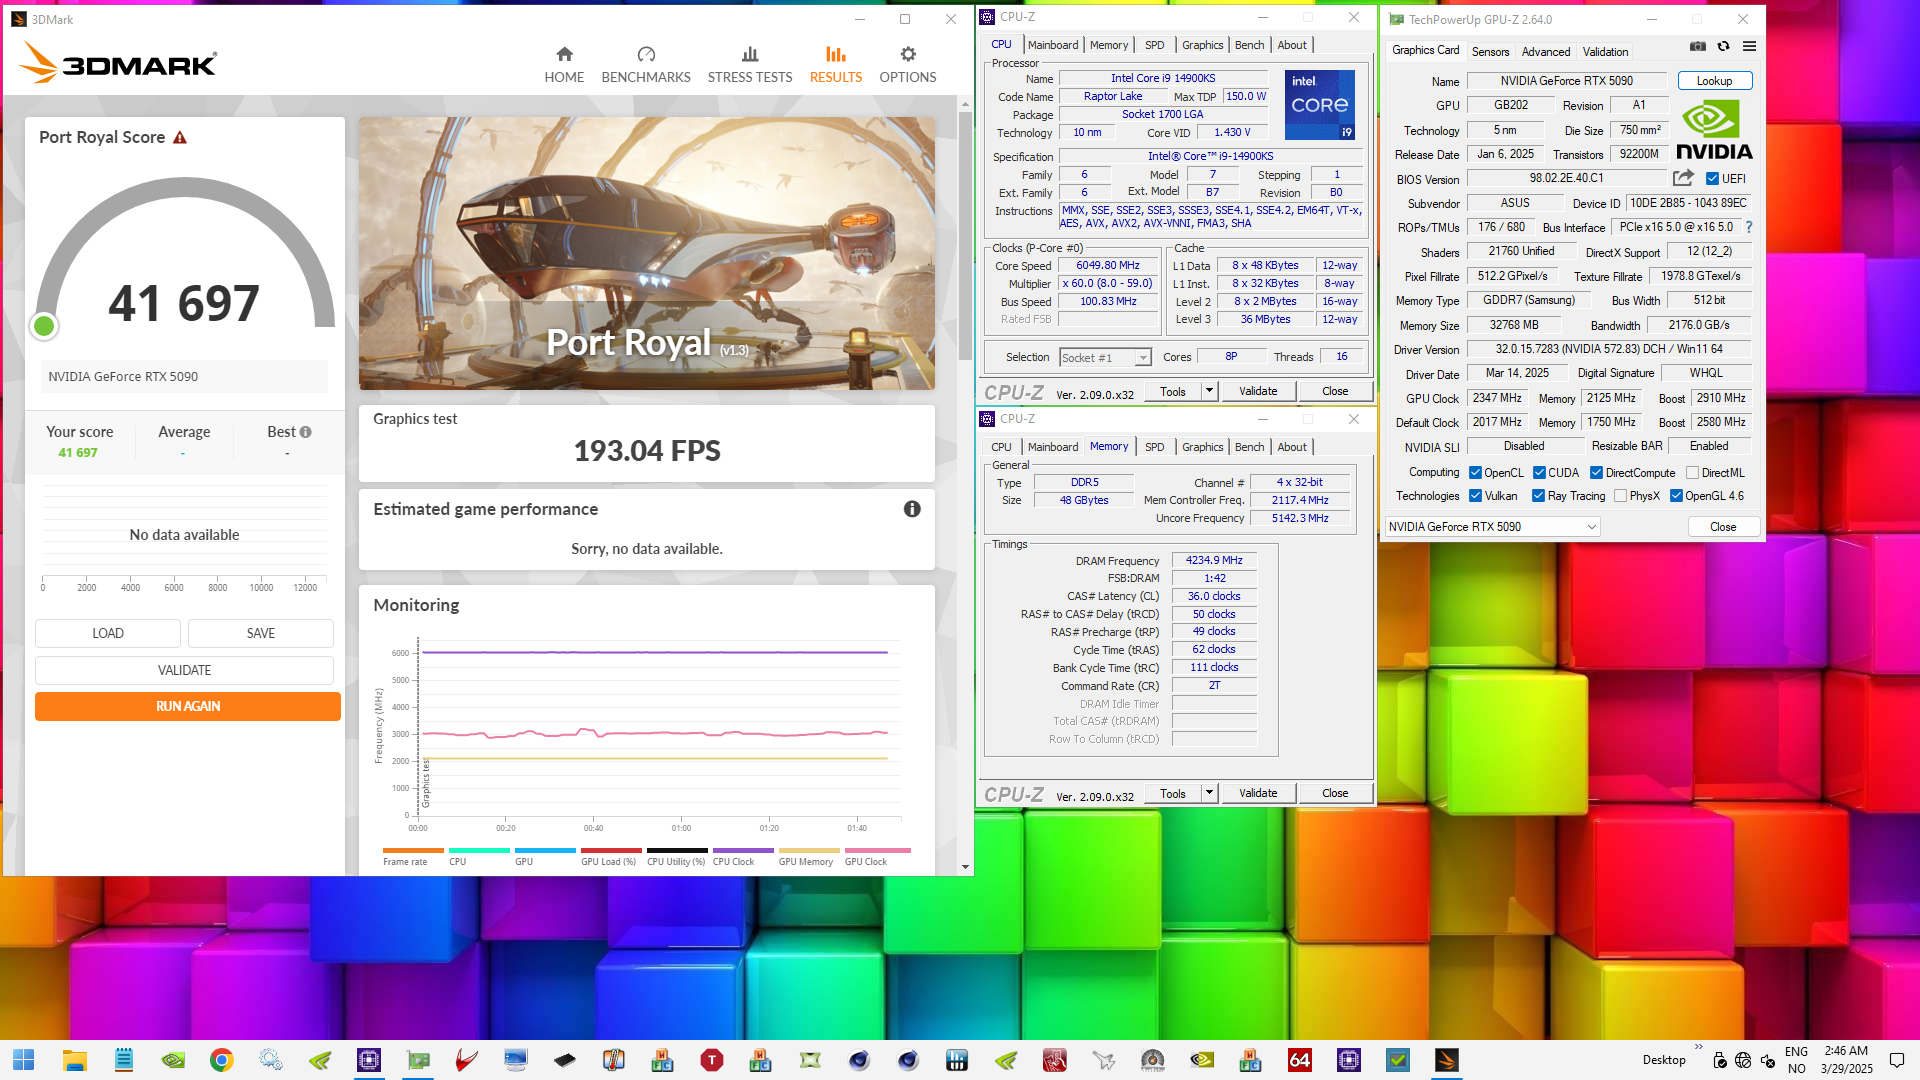Click the orange RUN AGAIN button
Screen dimensions: 1920x1080
point(188,707)
